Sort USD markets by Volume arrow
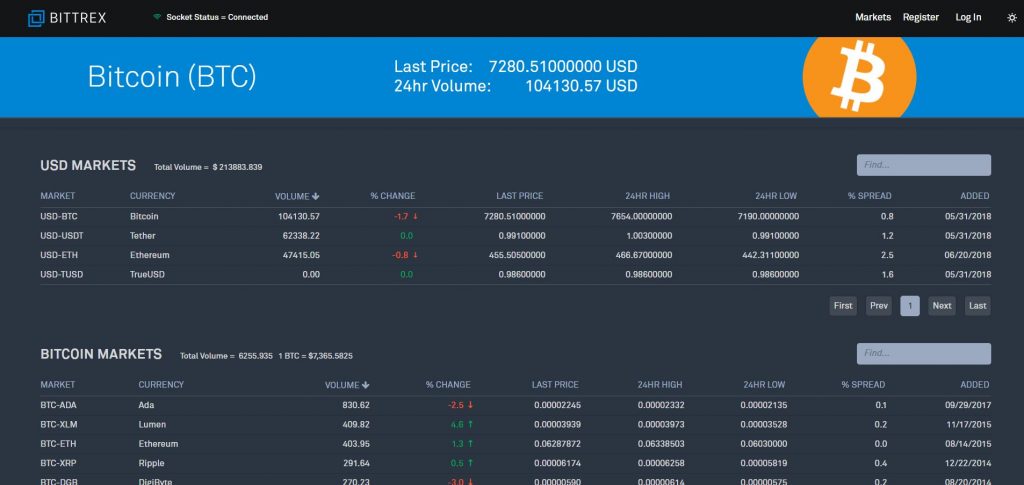The image size is (1024, 485). coord(315,196)
